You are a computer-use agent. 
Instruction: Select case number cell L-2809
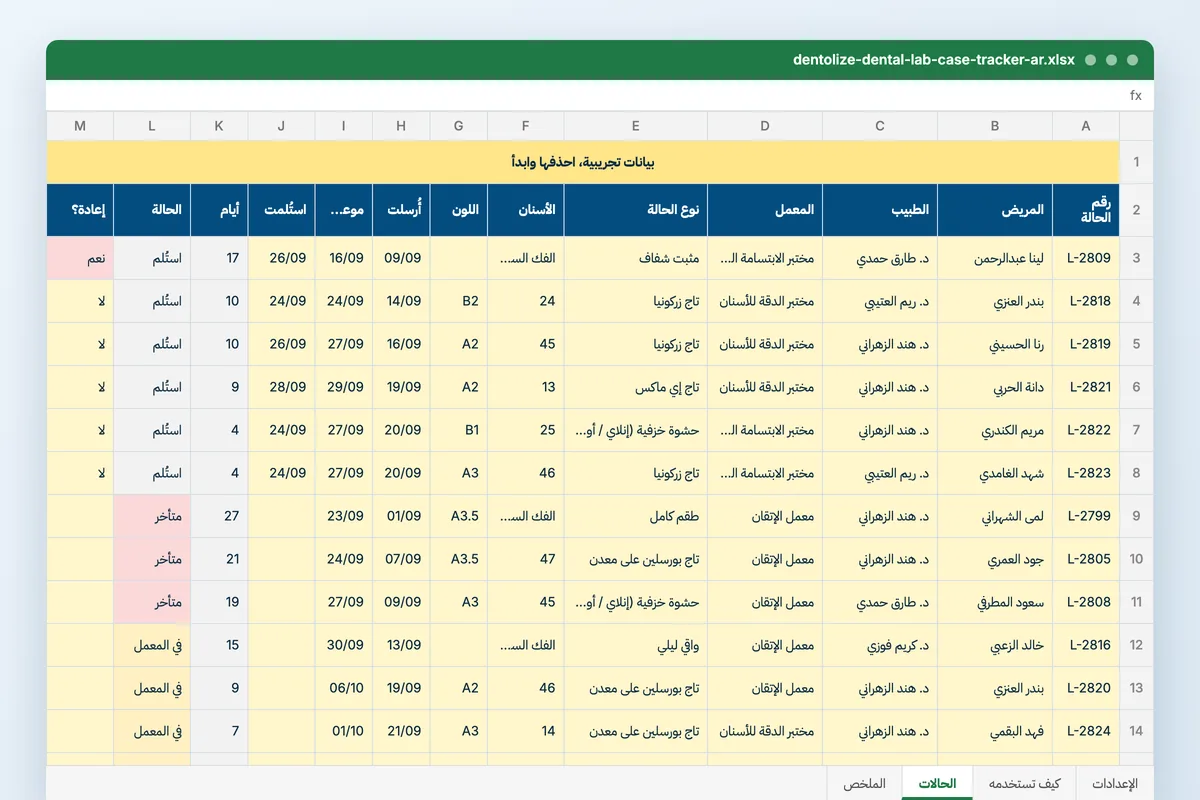pyautogui.click(x=1086, y=258)
